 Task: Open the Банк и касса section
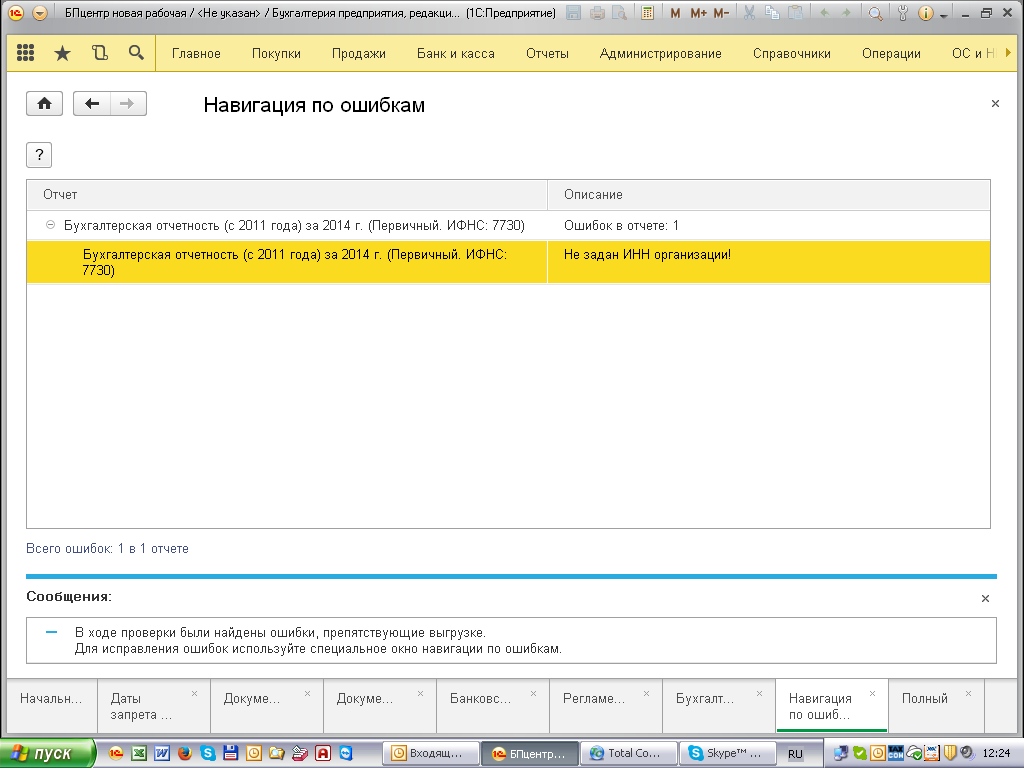[455, 54]
